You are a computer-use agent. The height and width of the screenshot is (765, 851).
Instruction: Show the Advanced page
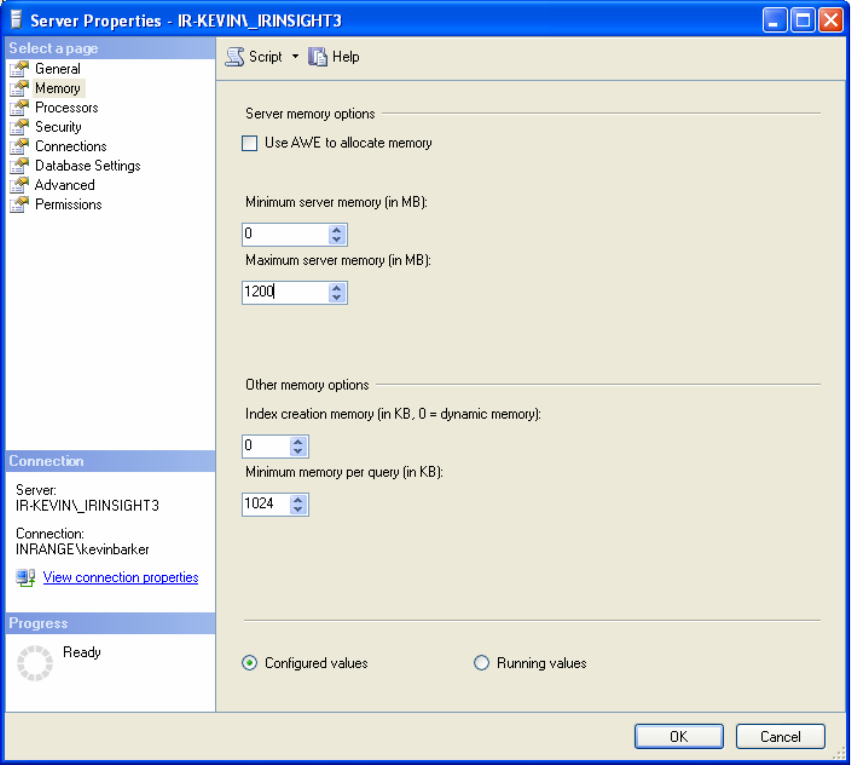point(65,185)
